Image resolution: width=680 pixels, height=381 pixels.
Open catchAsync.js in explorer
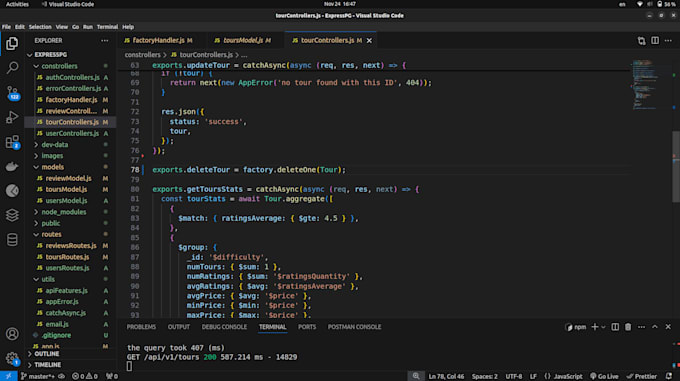[x=65, y=313]
